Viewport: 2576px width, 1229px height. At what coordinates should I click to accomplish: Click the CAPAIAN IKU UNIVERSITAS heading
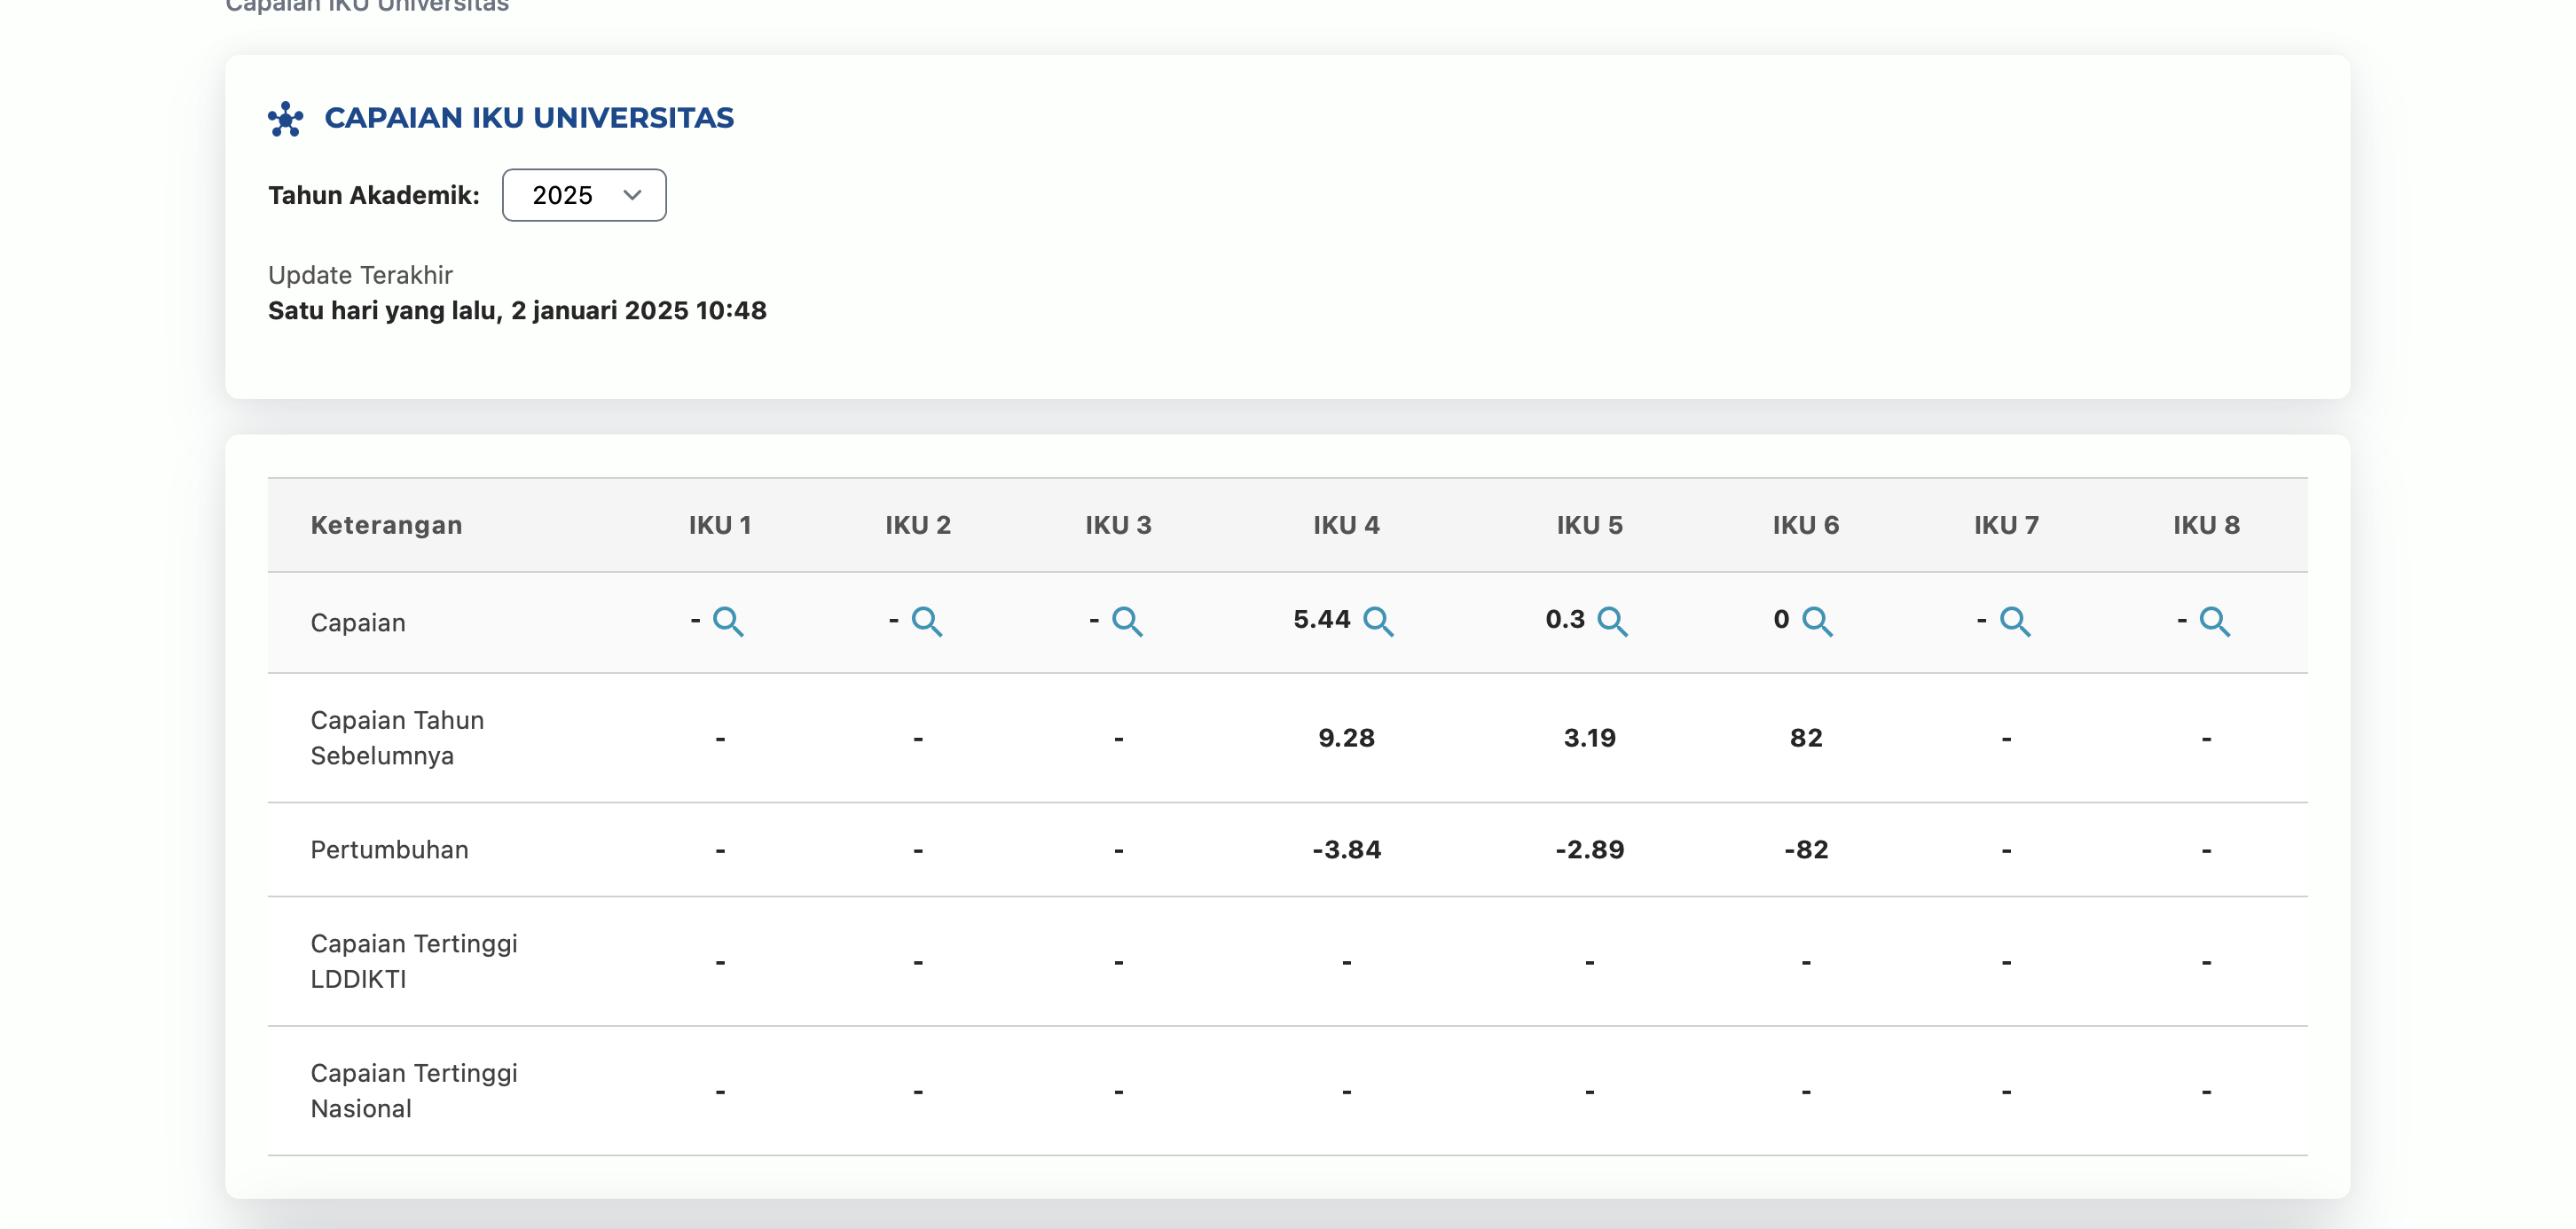529,118
